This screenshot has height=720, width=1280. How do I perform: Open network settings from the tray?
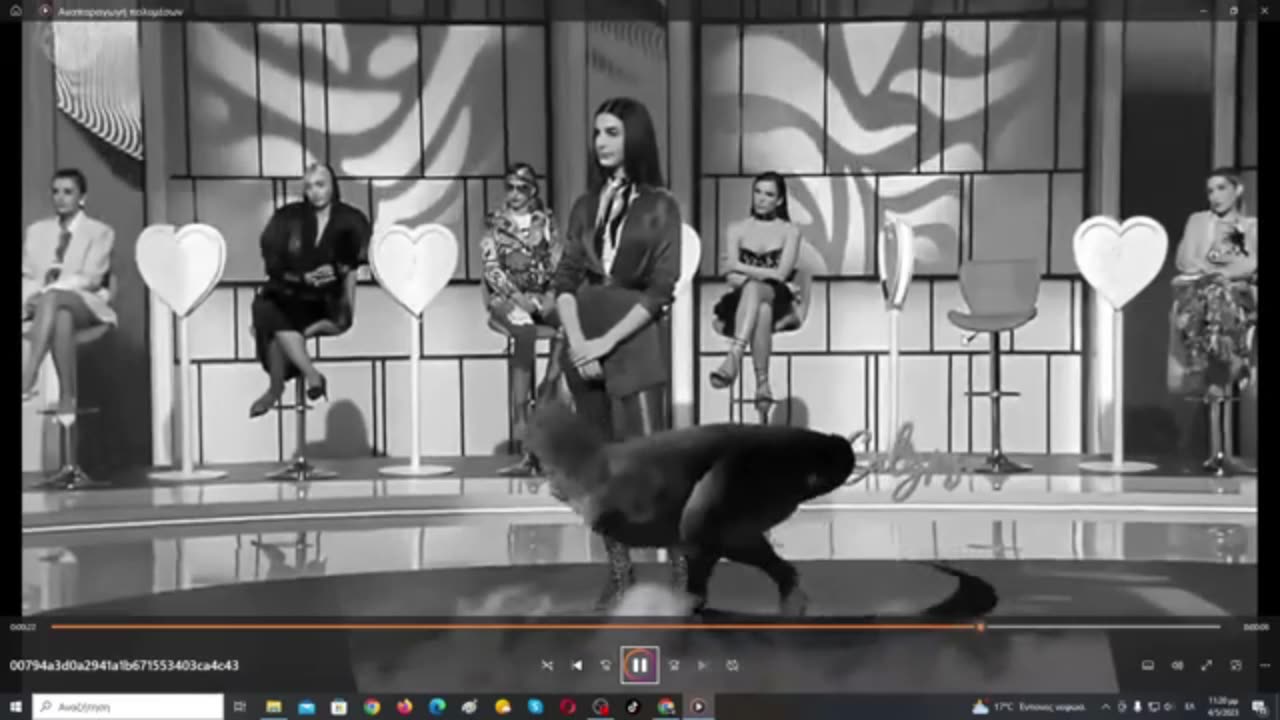pos(1154,706)
